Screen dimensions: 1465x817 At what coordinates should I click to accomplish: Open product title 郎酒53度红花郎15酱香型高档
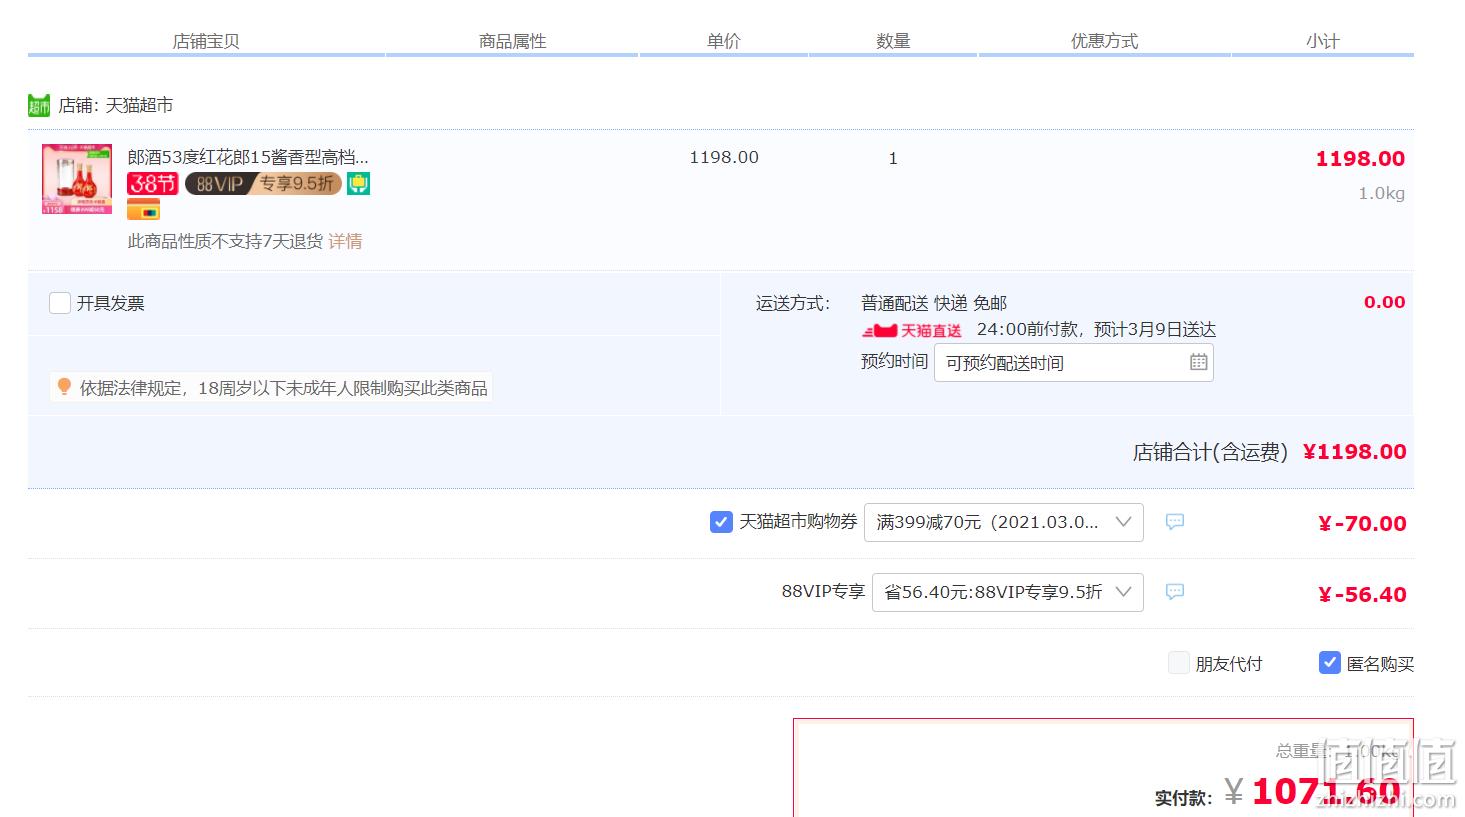(248, 157)
